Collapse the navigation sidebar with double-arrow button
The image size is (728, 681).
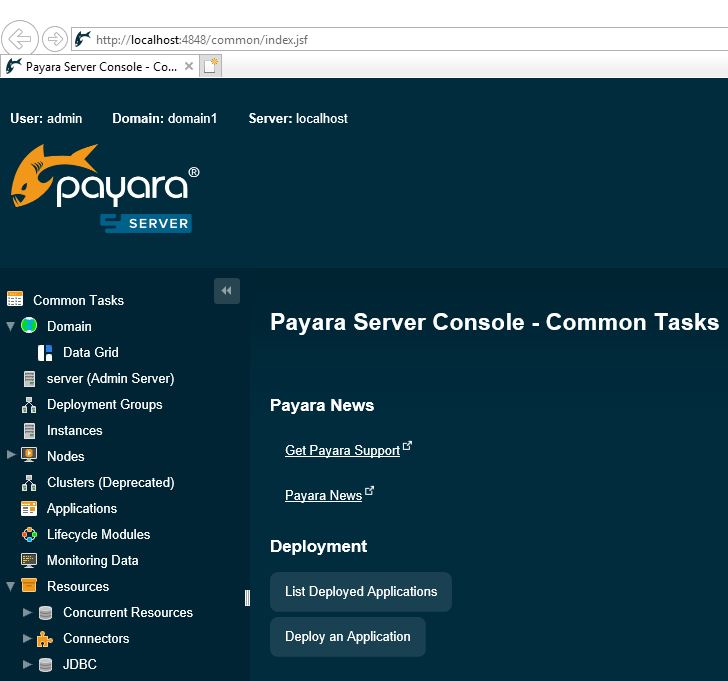point(227,291)
